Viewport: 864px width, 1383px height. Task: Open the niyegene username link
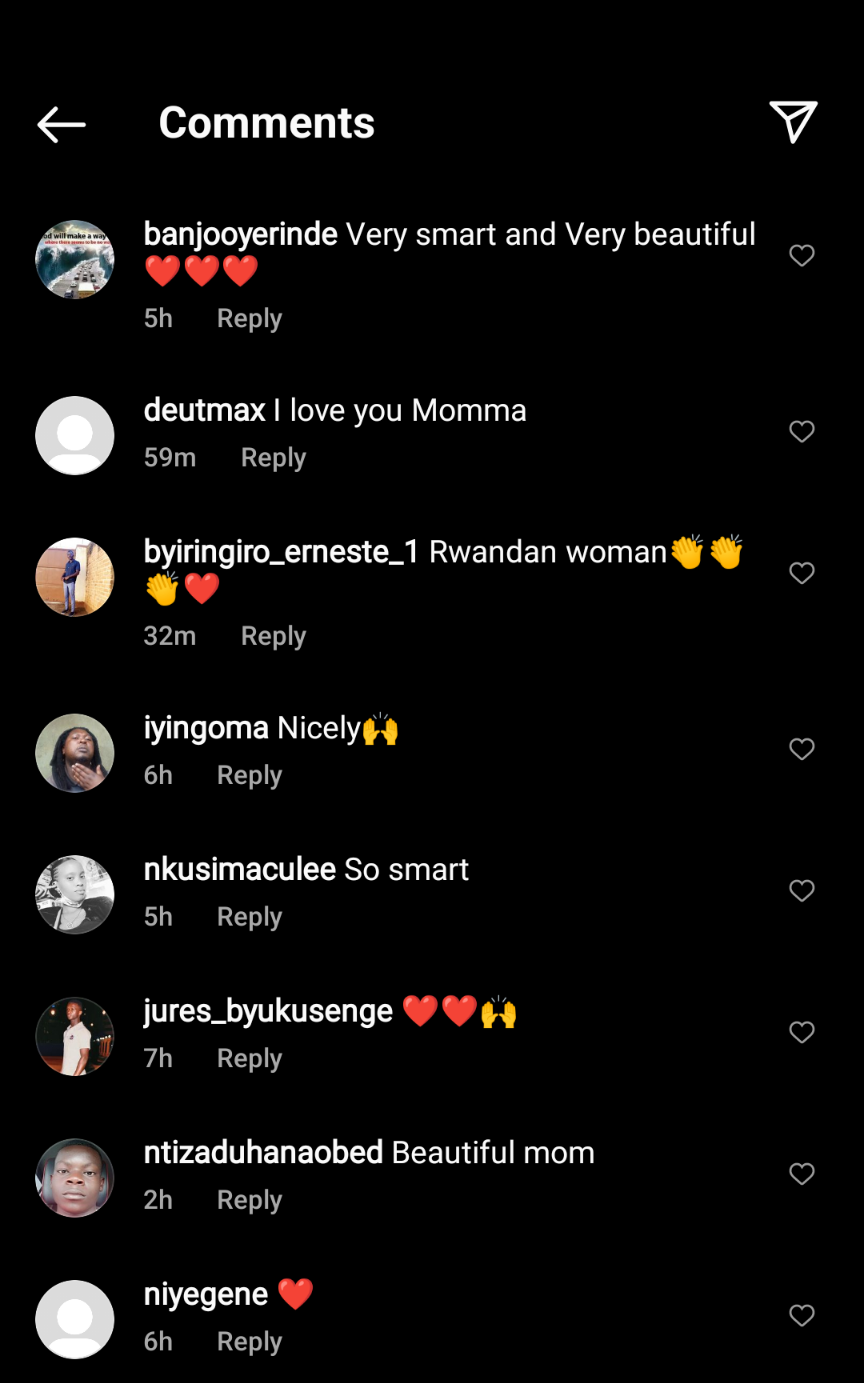pos(206,1294)
